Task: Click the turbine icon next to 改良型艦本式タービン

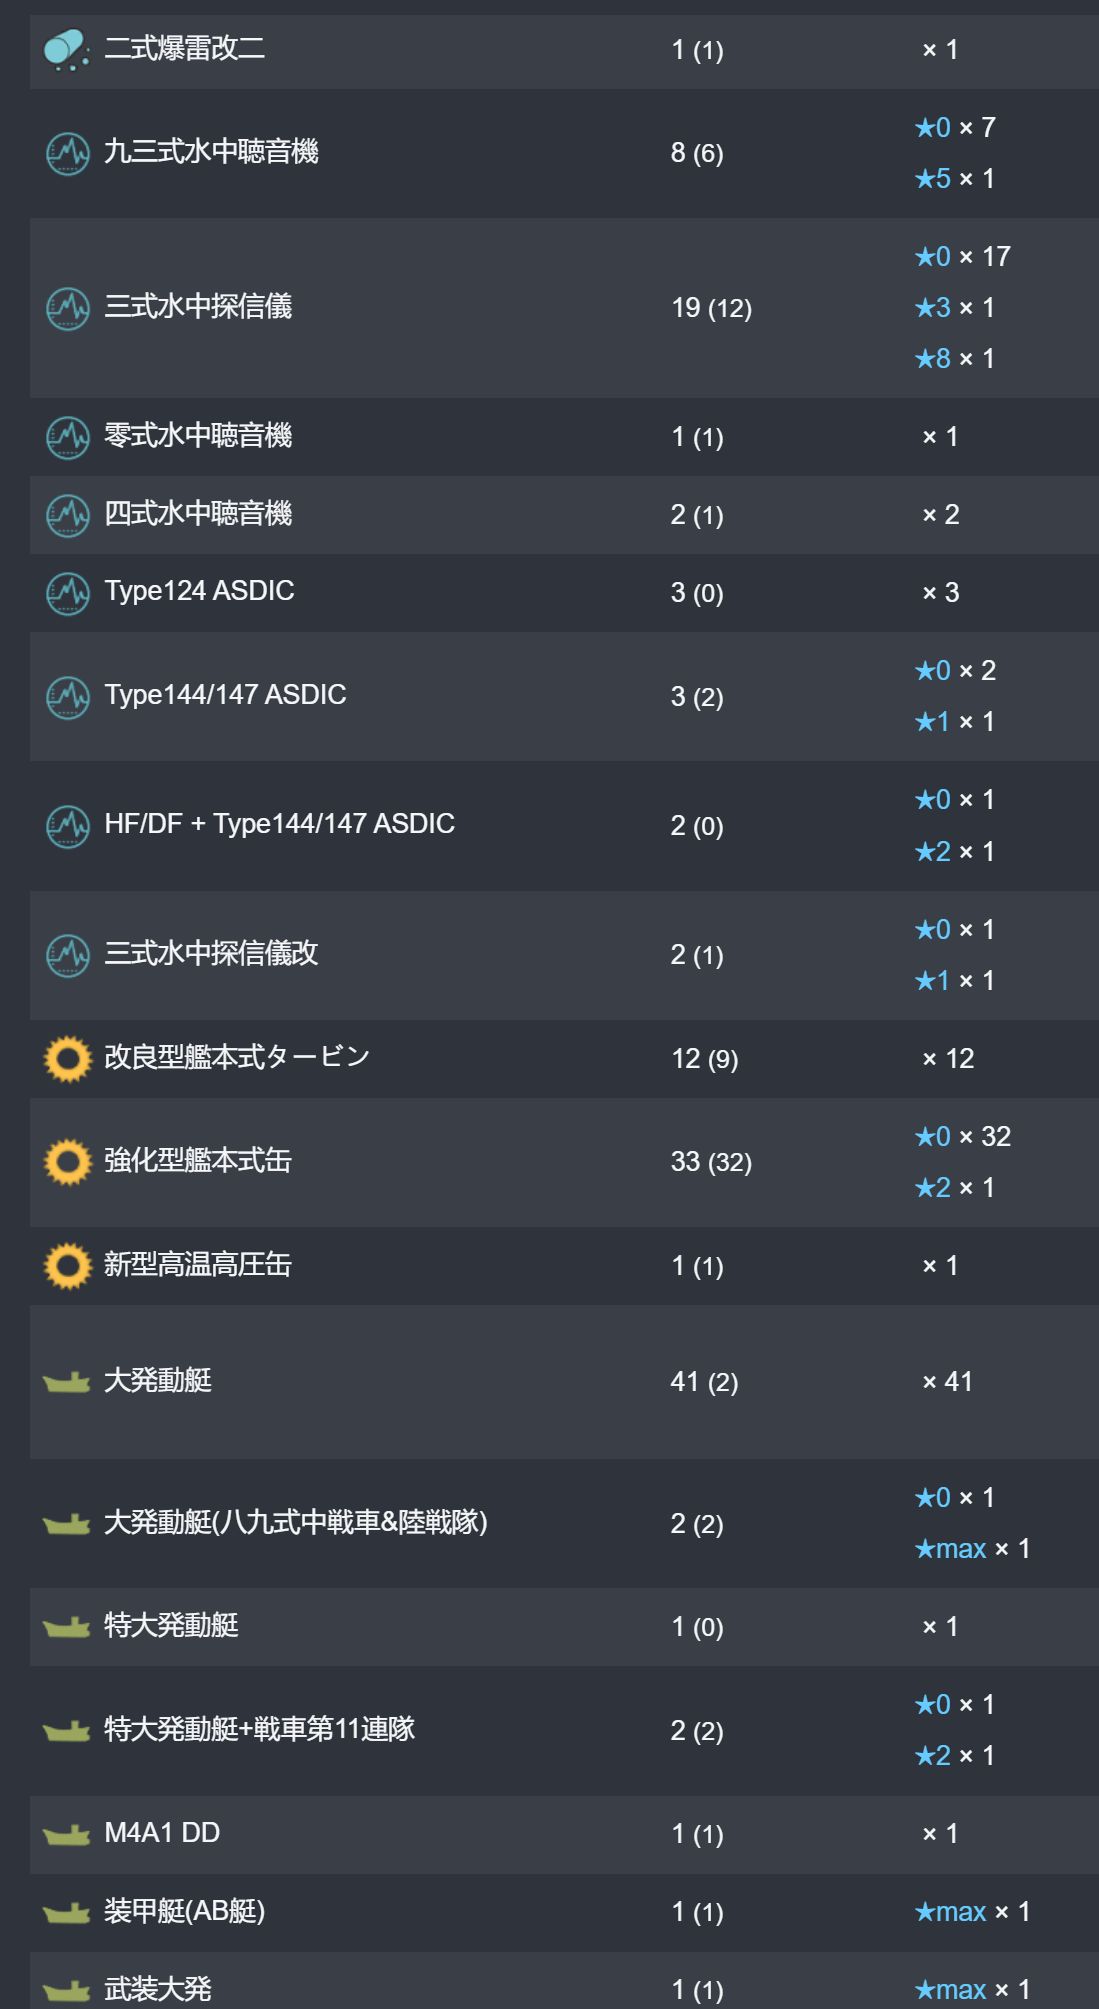Action: pos(68,1059)
